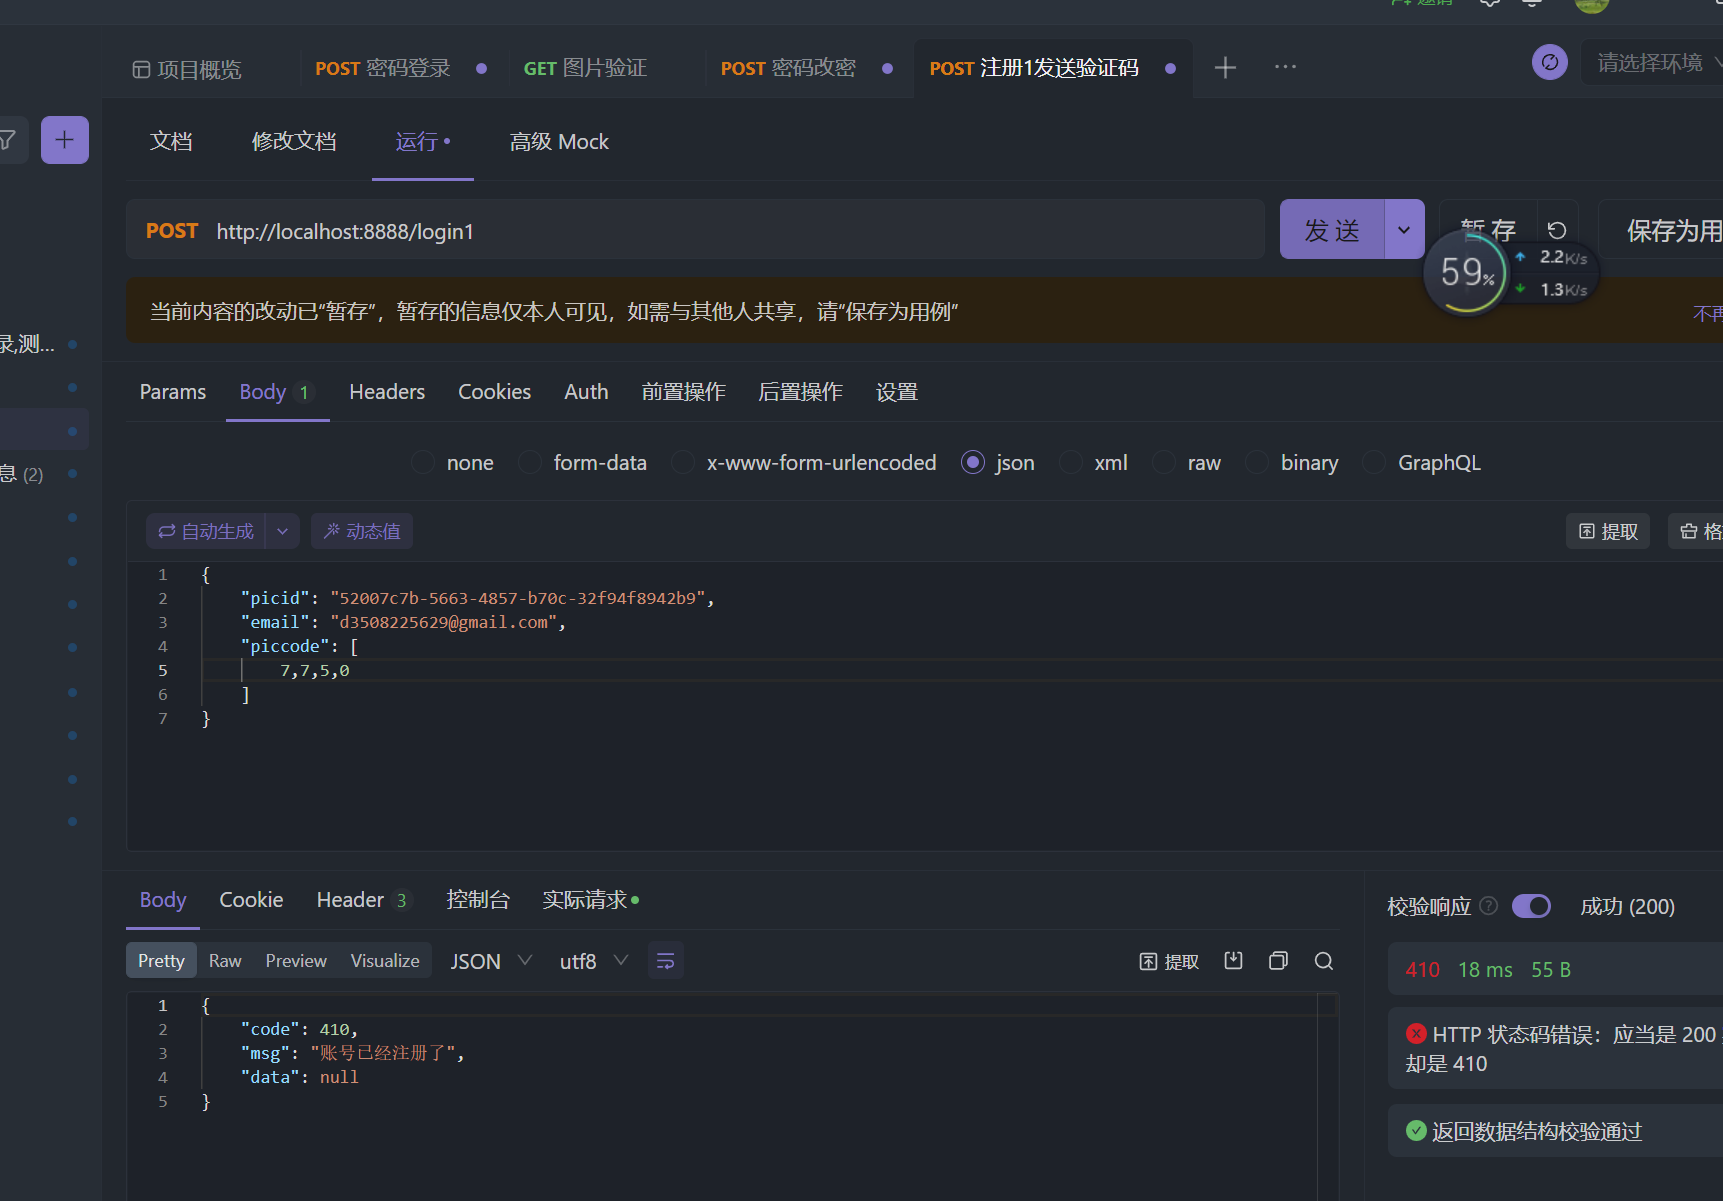Open the 控制台 console tab
The width and height of the screenshot is (1723, 1201).
tap(478, 900)
